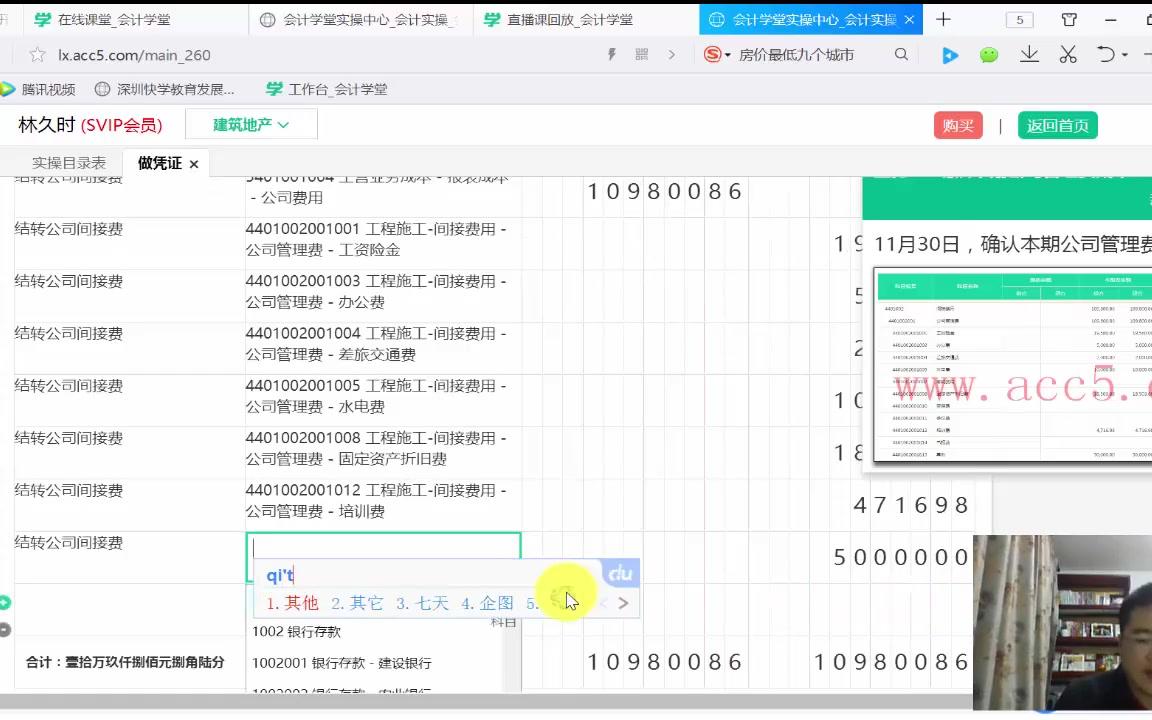This screenshot has height=720, width=1152.
Task: Click the red S logo in search box
Action: [x=714, y=56]
